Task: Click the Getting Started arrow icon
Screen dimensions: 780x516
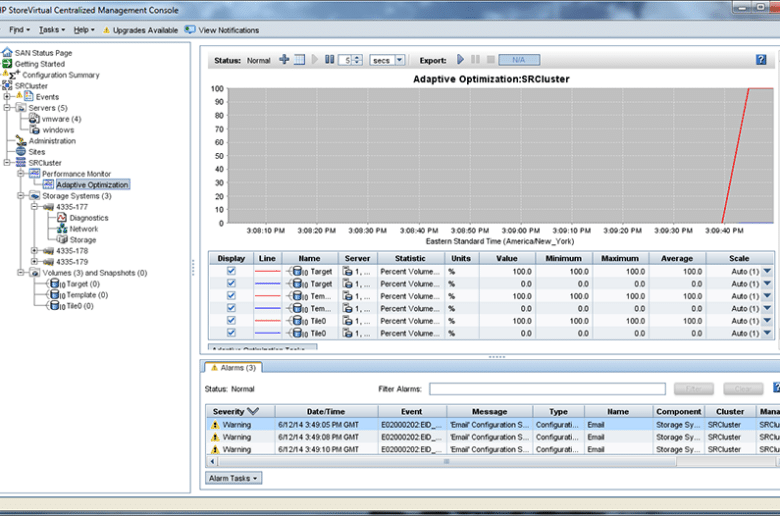Action: pos(7,64)
